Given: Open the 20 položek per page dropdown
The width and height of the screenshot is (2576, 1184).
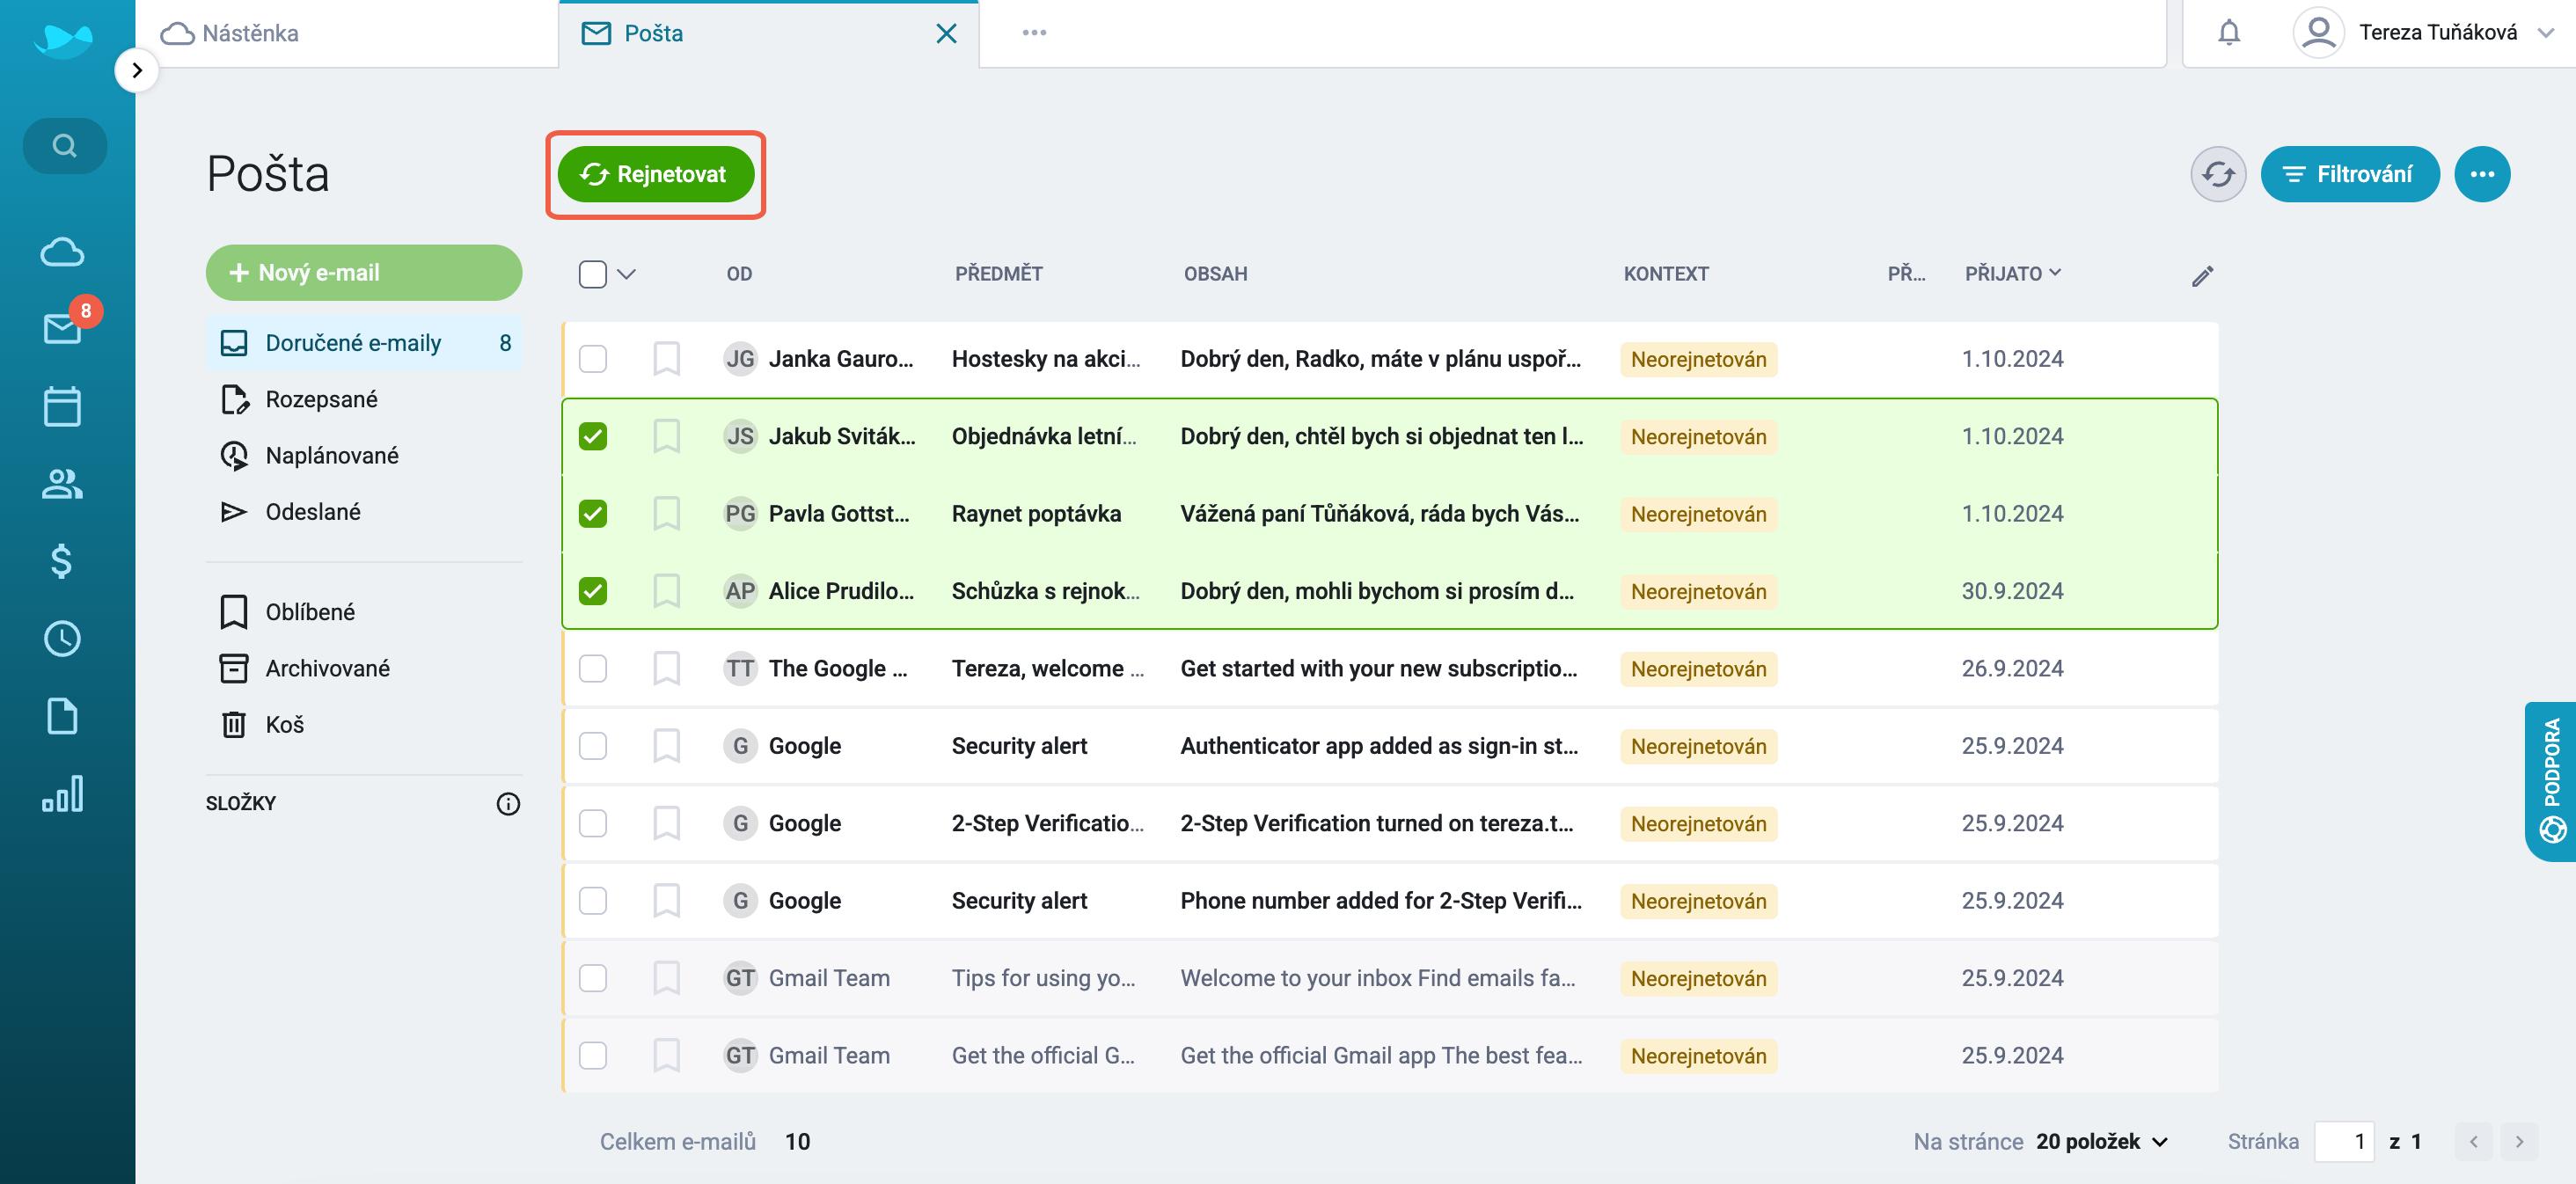Looking at the screenshot, I should (x=2102, y=1142).
